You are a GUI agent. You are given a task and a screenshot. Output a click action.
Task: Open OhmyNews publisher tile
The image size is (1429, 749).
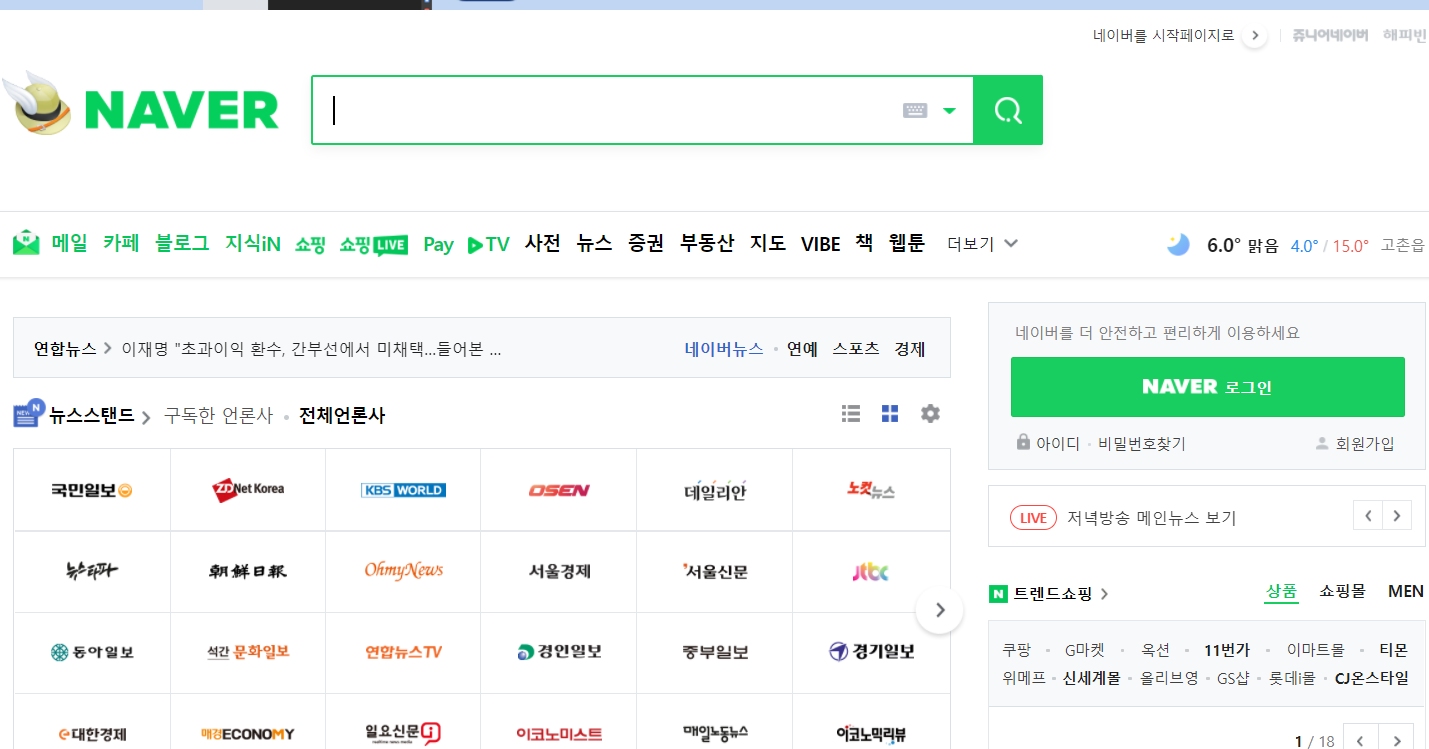coord(403,571)
